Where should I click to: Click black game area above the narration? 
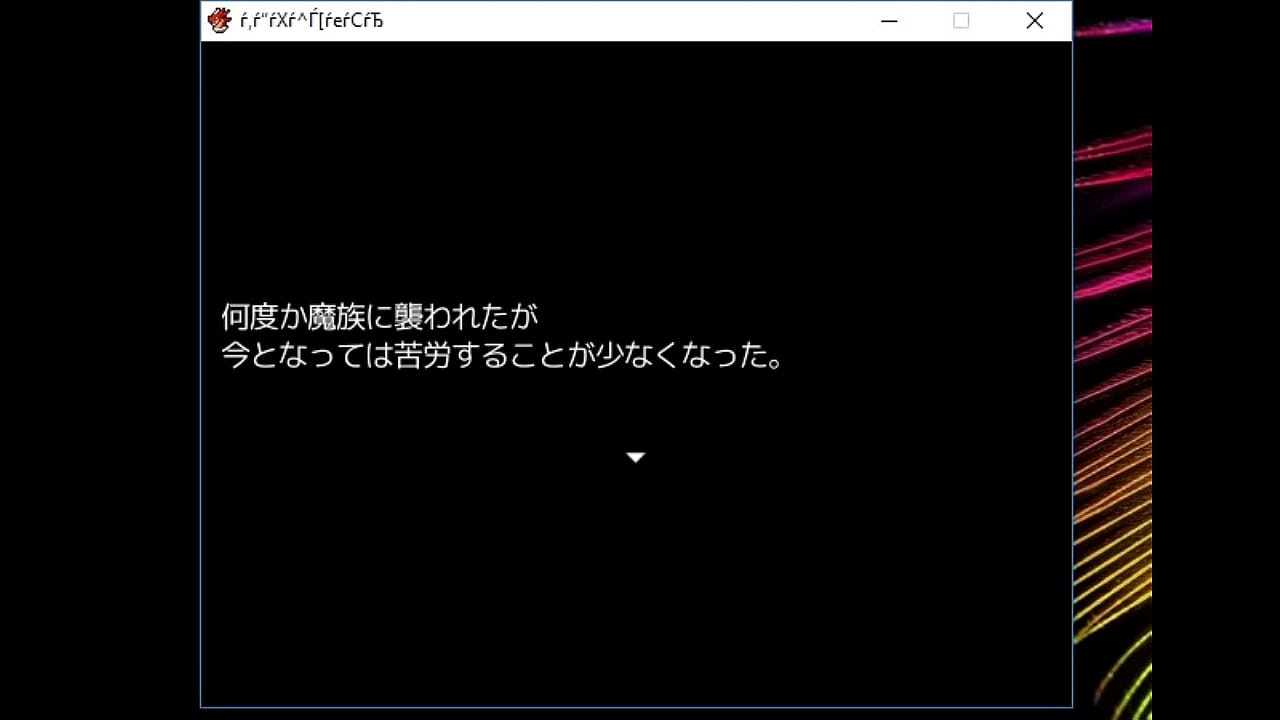635,170
